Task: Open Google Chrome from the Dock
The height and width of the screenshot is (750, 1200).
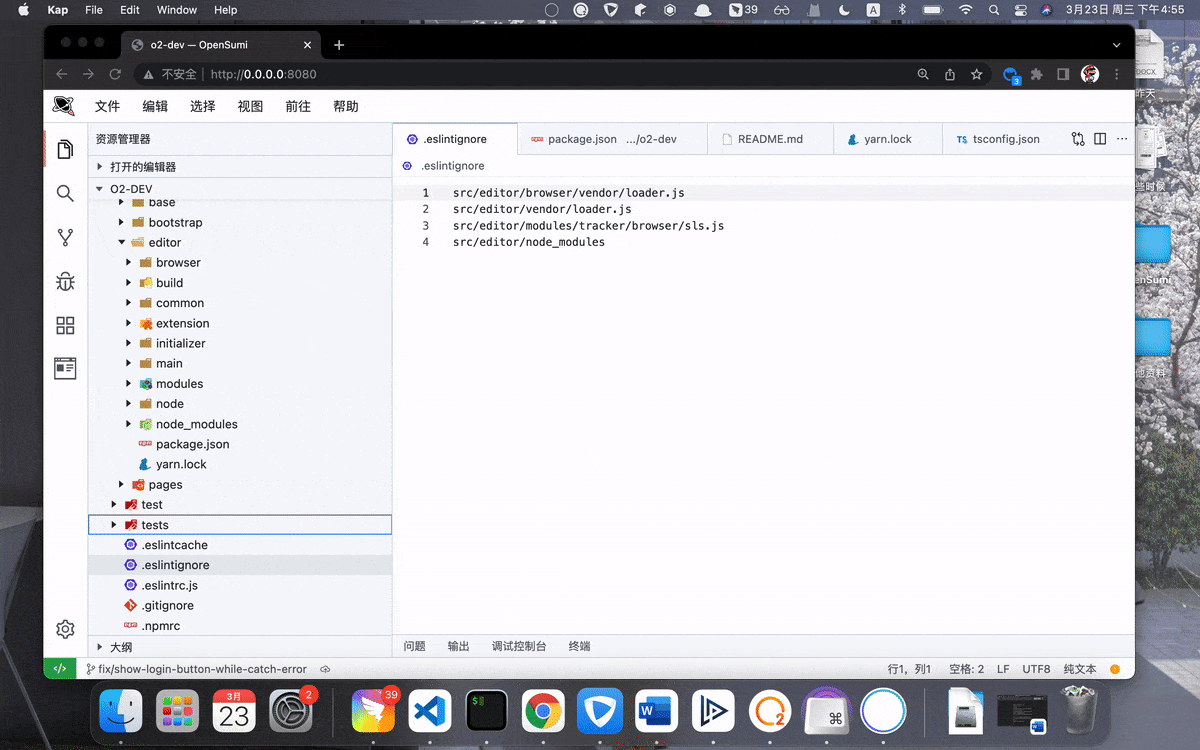Action: (x=542, y=711)
